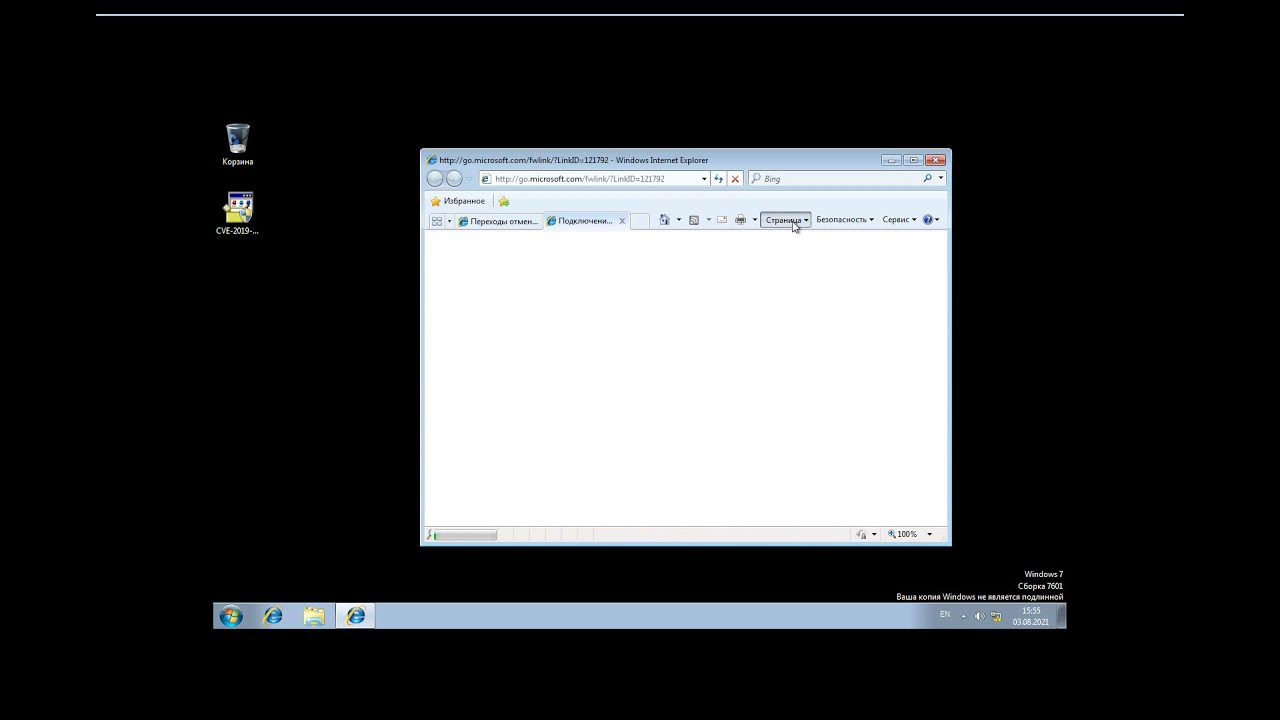Screen dimensions: 1280x720
Task: Stop loading with the red X icon
Action: 735,179
